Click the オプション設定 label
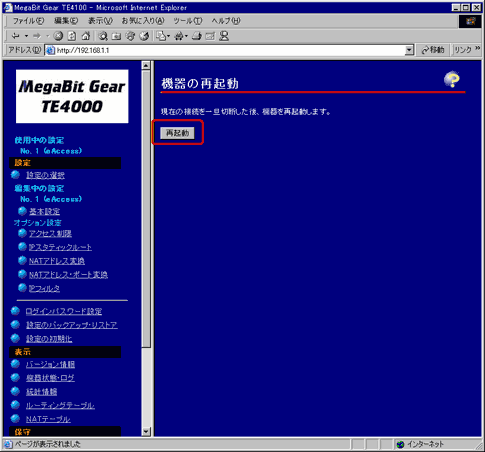This screenshot has height=452, width=485. pos(38,223)
